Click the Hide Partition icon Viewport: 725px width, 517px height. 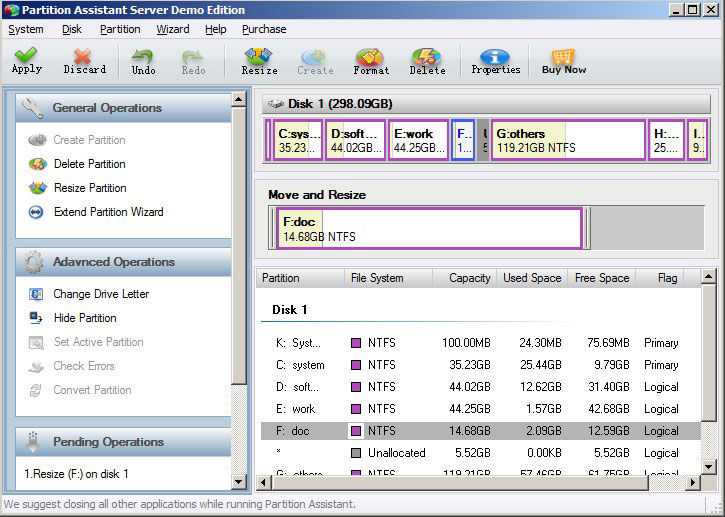[x=36, y=318]
